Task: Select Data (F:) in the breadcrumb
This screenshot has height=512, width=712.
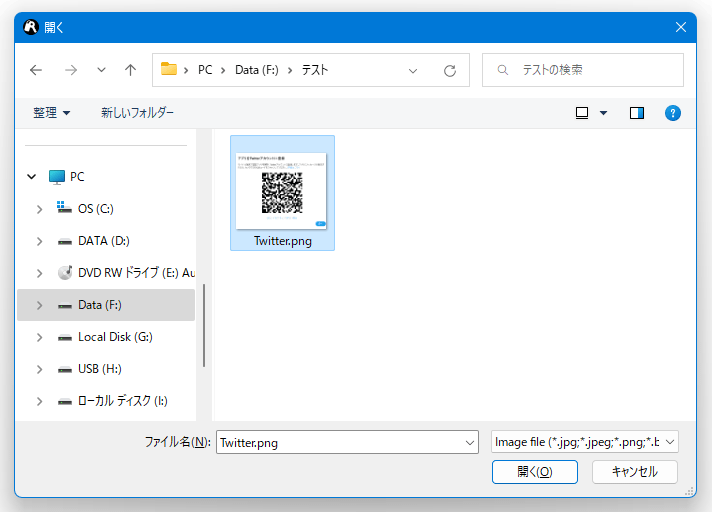Action: point(257,70)
